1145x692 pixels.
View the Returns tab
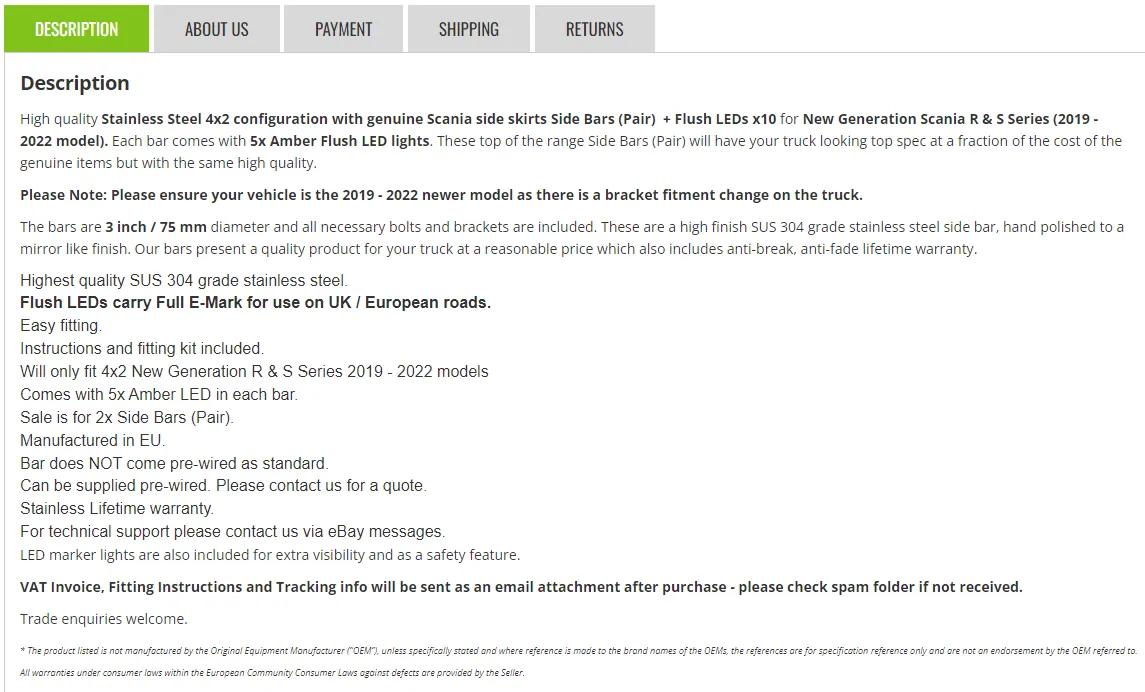point(594,29)
